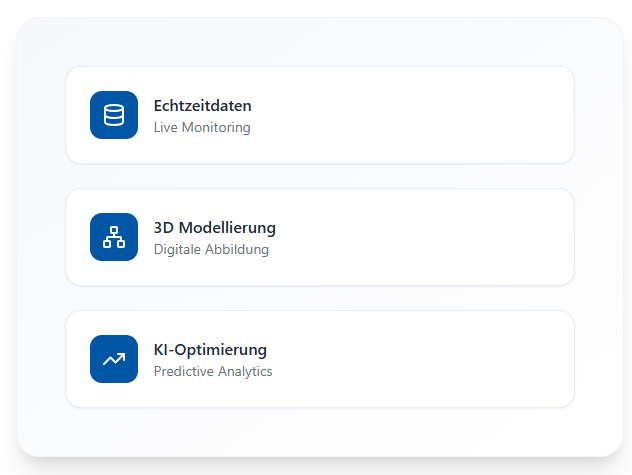Select the Echtzeitdaten title text

[x=202, y=105]
